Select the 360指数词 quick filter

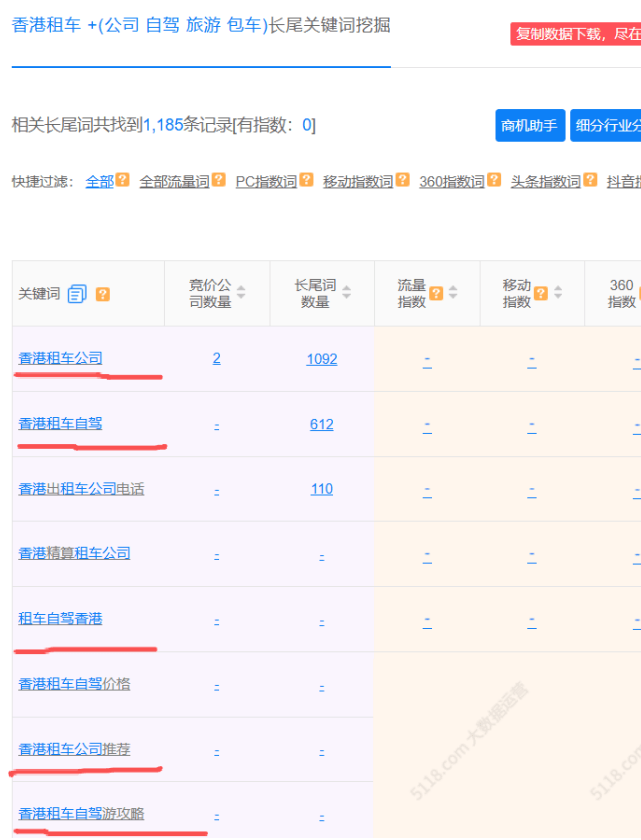click(x=452, y=182)
